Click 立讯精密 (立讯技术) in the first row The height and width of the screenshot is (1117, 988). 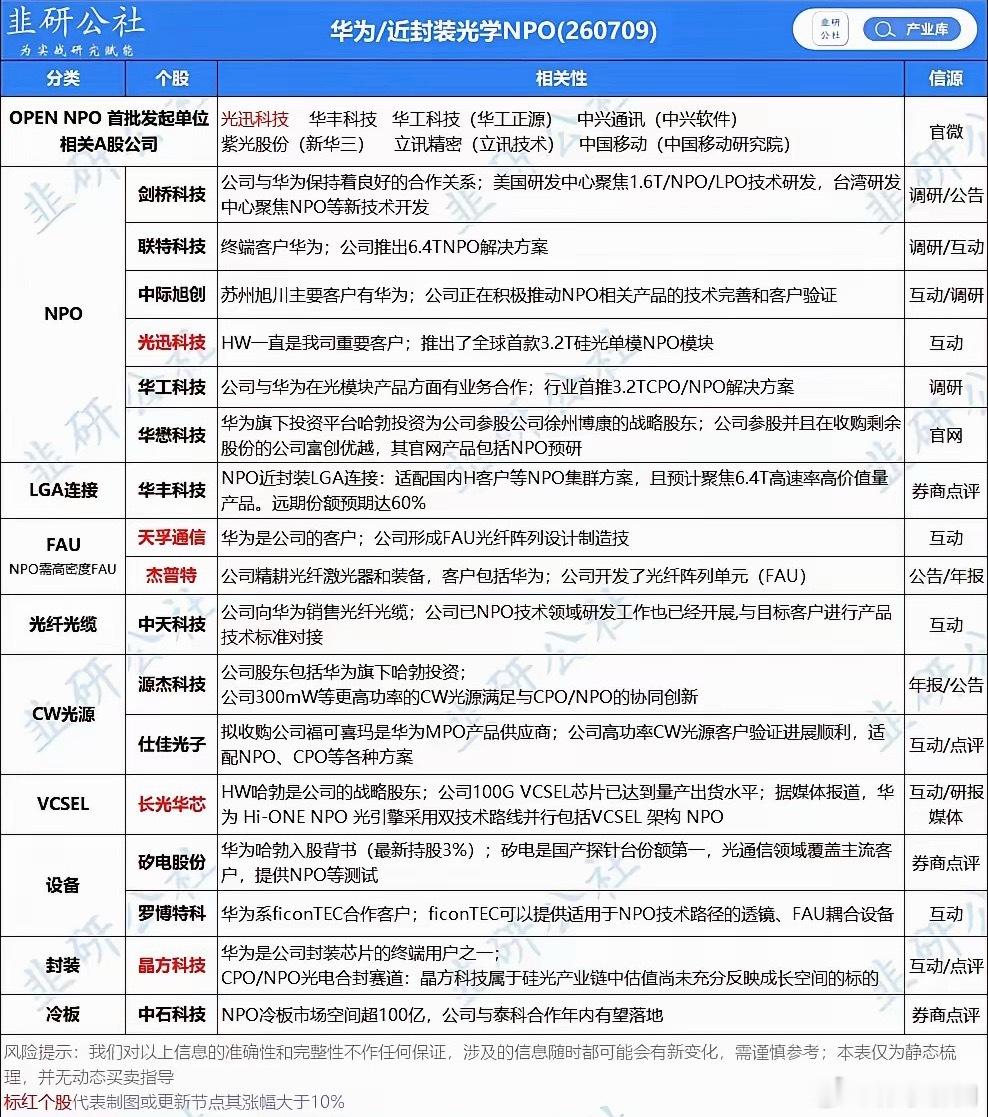474,144
